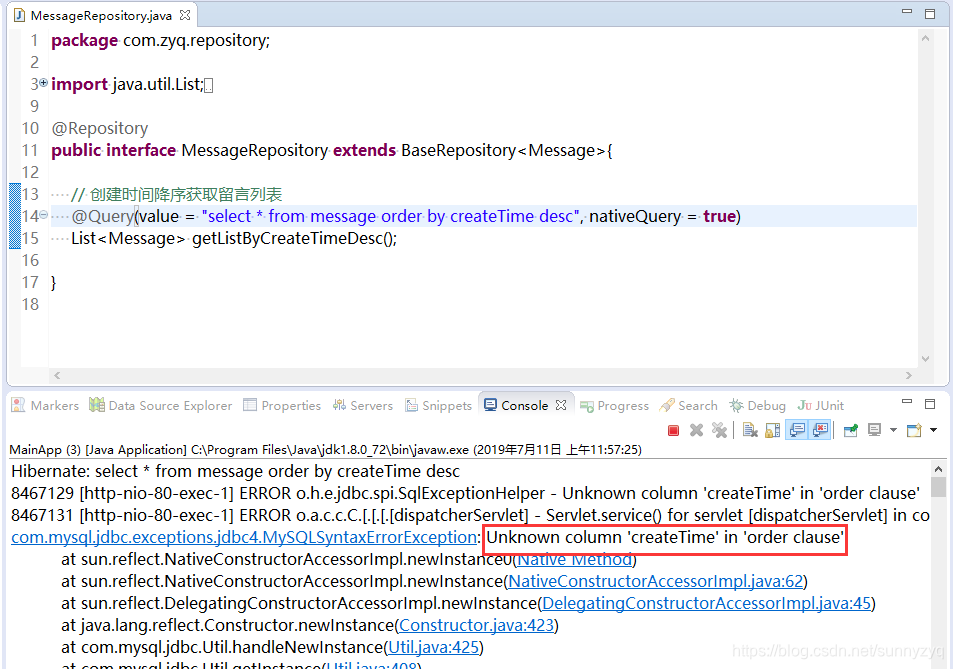Pin the Console view
The width and height of the screenshot is (953, 669).
pos(849,430)
